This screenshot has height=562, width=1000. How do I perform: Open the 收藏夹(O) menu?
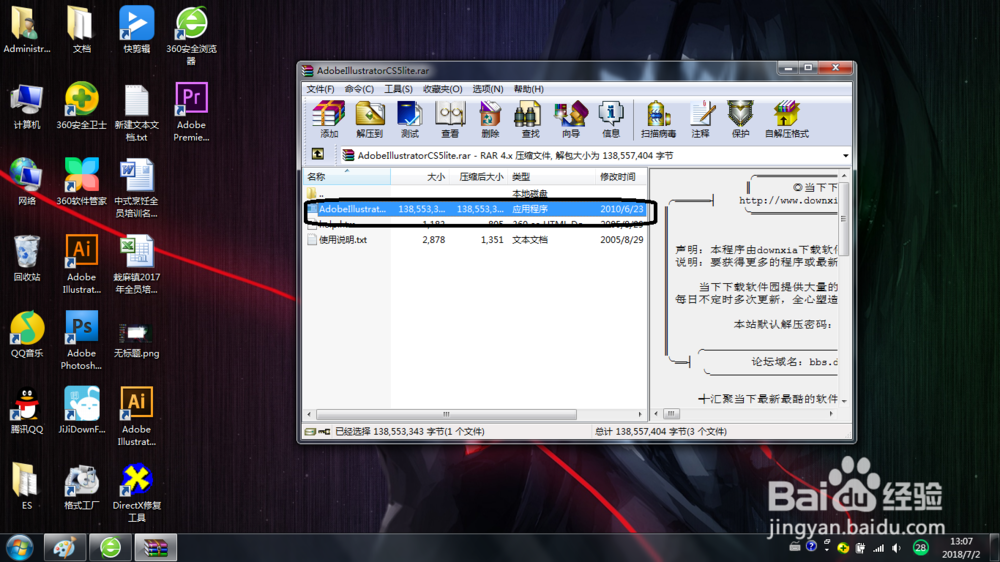443,89
